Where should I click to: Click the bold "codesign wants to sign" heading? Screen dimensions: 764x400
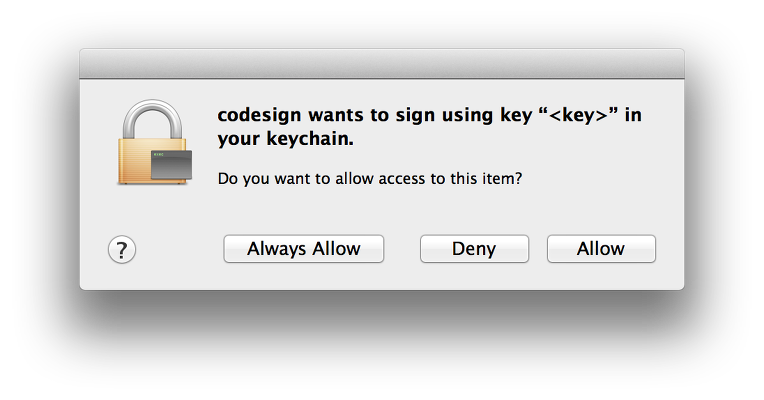coord(429,127)
